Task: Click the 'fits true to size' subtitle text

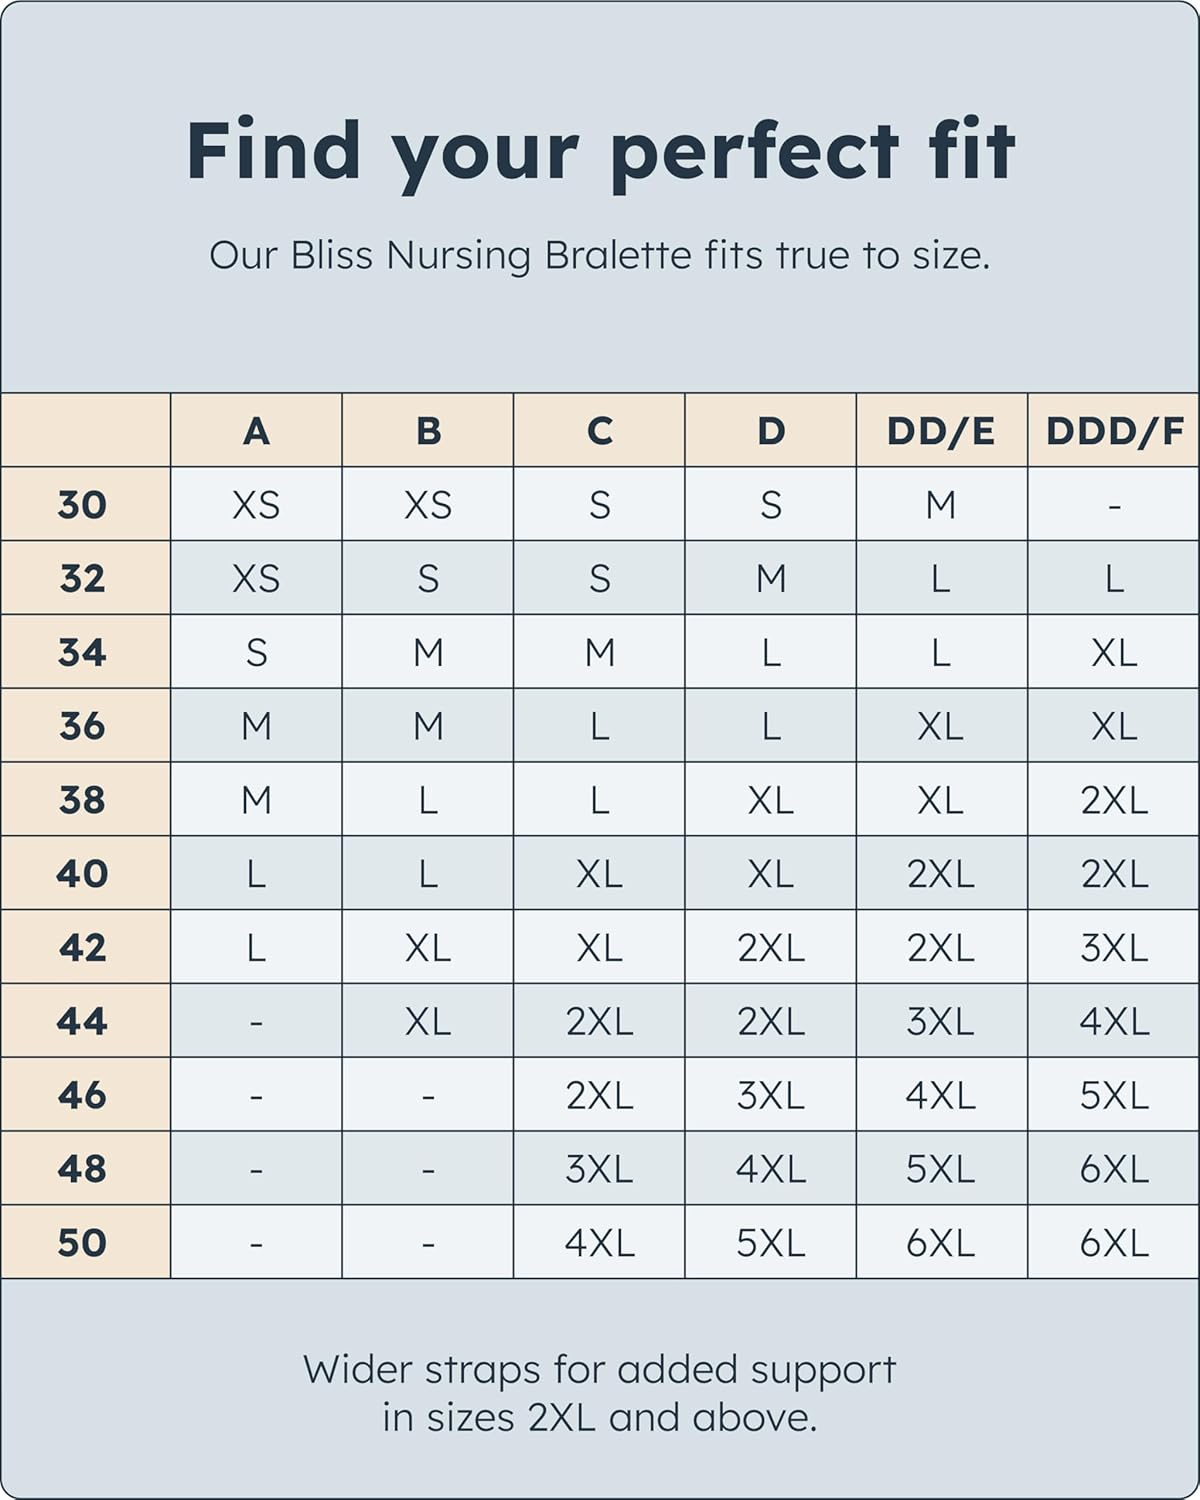Action: pos(600,255)
